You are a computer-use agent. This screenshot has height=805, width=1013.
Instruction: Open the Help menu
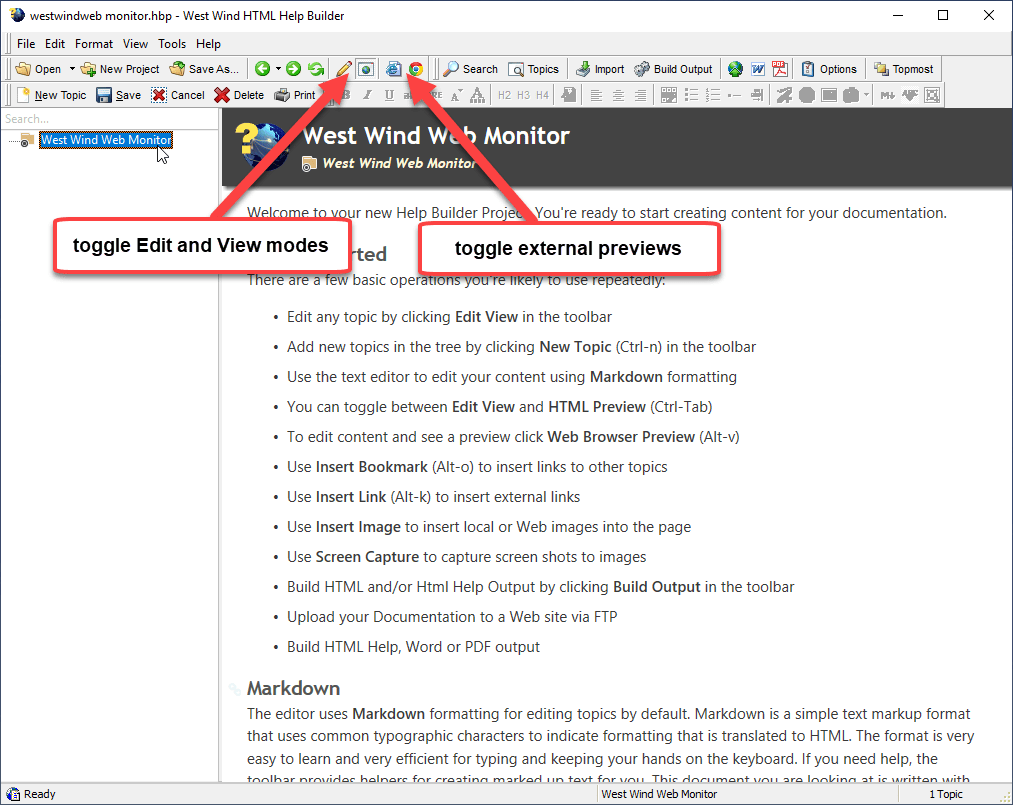tap(208, 43)
